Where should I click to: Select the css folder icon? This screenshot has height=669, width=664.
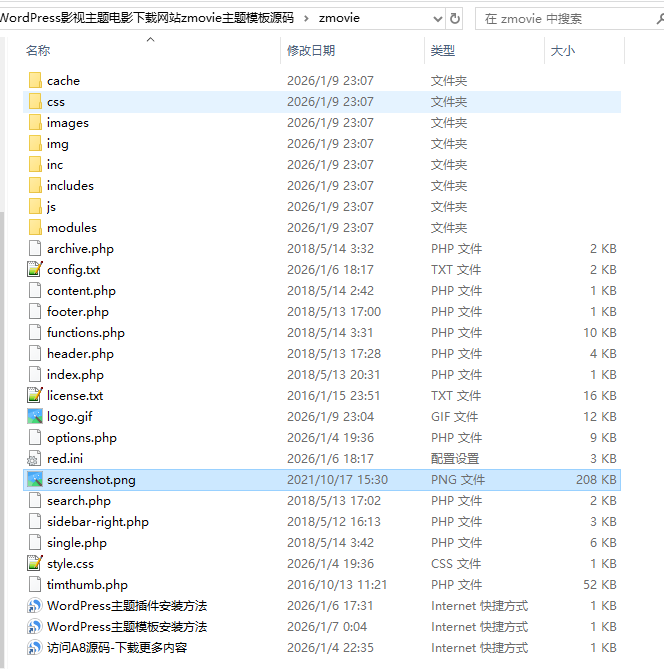tap(35, 102)
